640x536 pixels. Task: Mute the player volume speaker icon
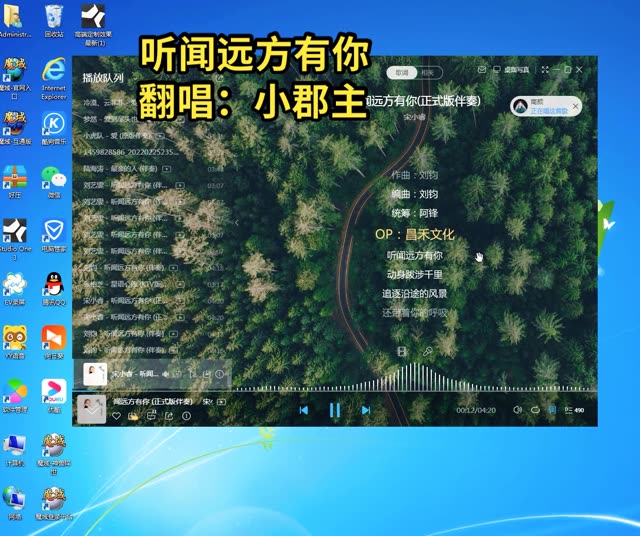pos(518,410)
